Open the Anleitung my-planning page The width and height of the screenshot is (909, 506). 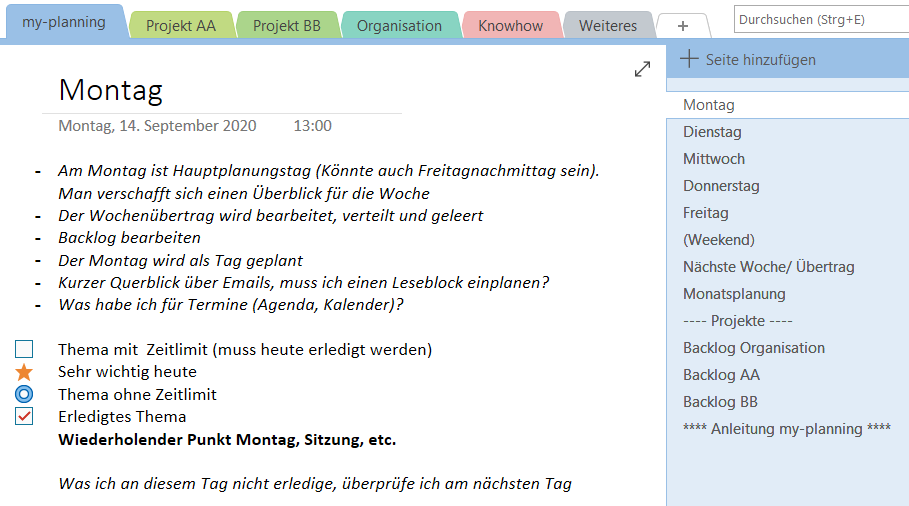click(786, 429)
